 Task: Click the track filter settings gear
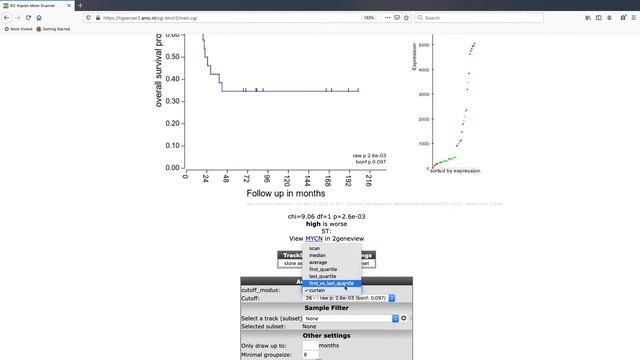coord(404,318)
